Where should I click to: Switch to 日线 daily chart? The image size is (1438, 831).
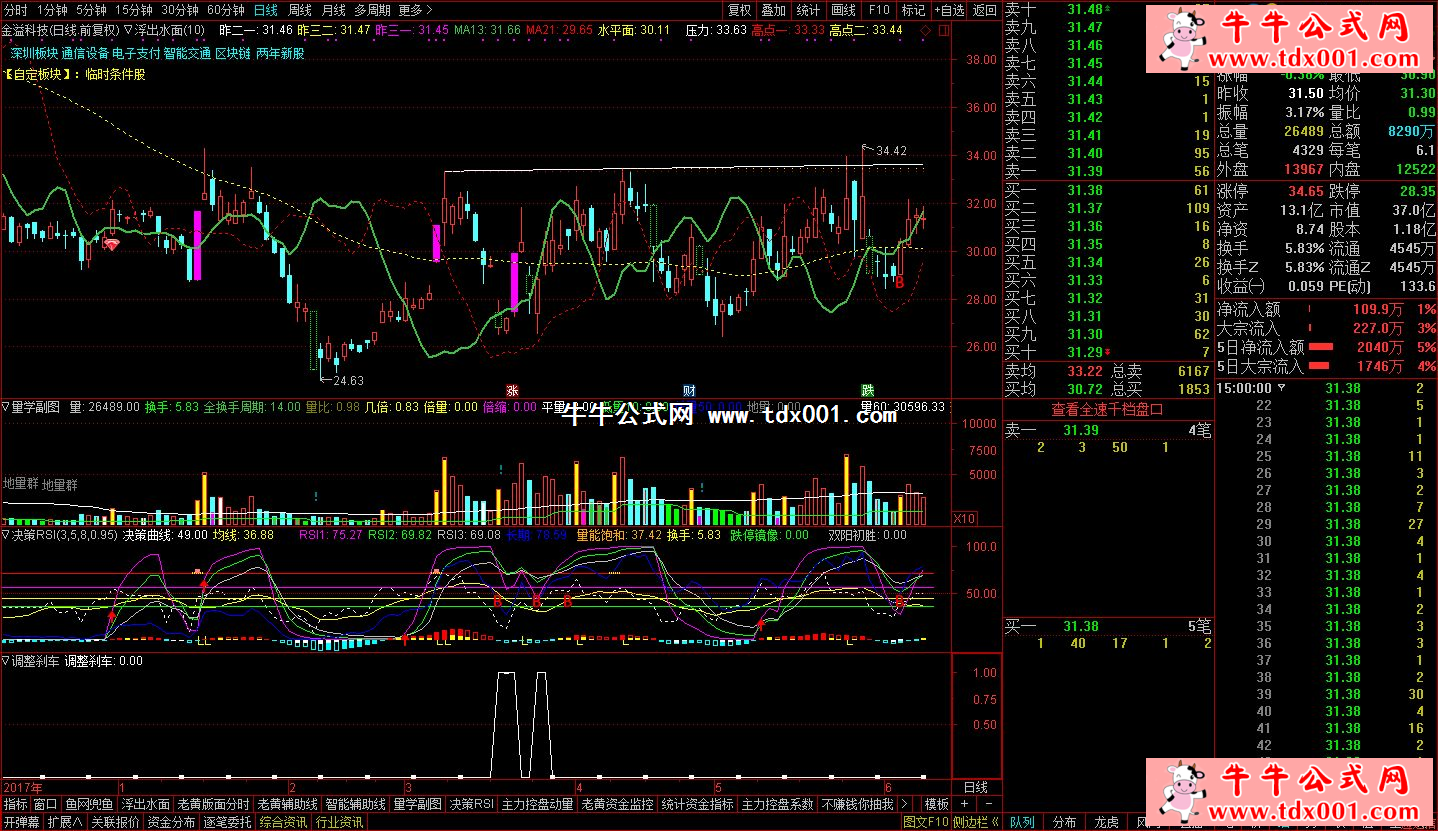tap(266, 9)
